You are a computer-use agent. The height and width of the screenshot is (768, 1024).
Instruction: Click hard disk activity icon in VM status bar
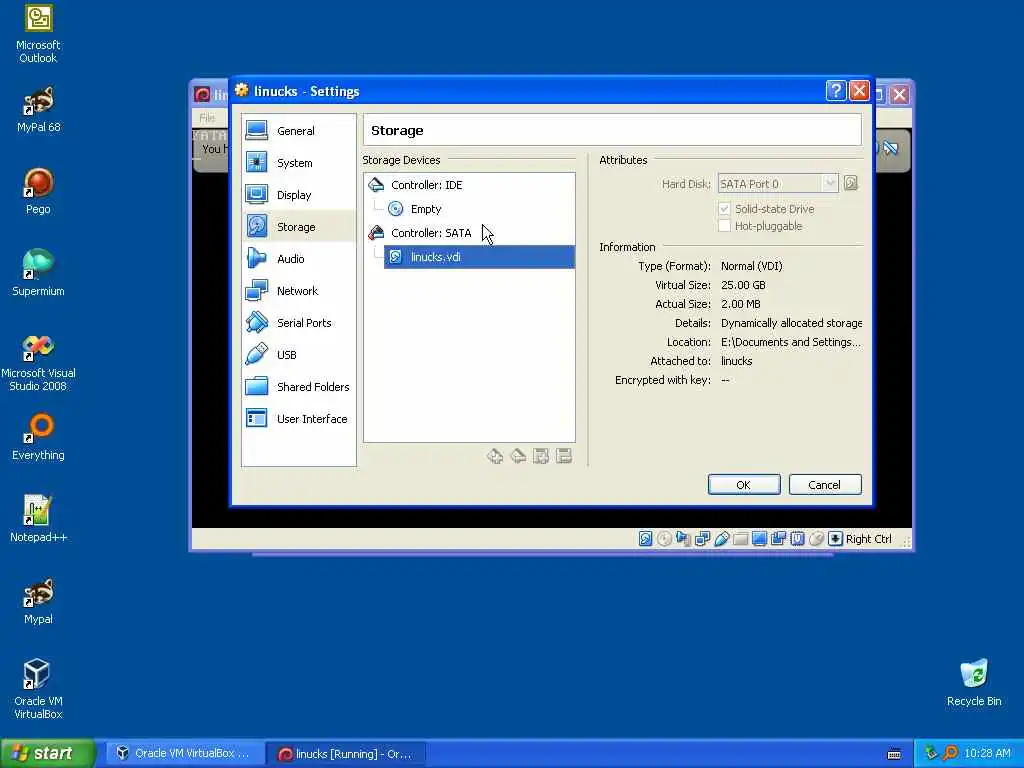(645, 539)
